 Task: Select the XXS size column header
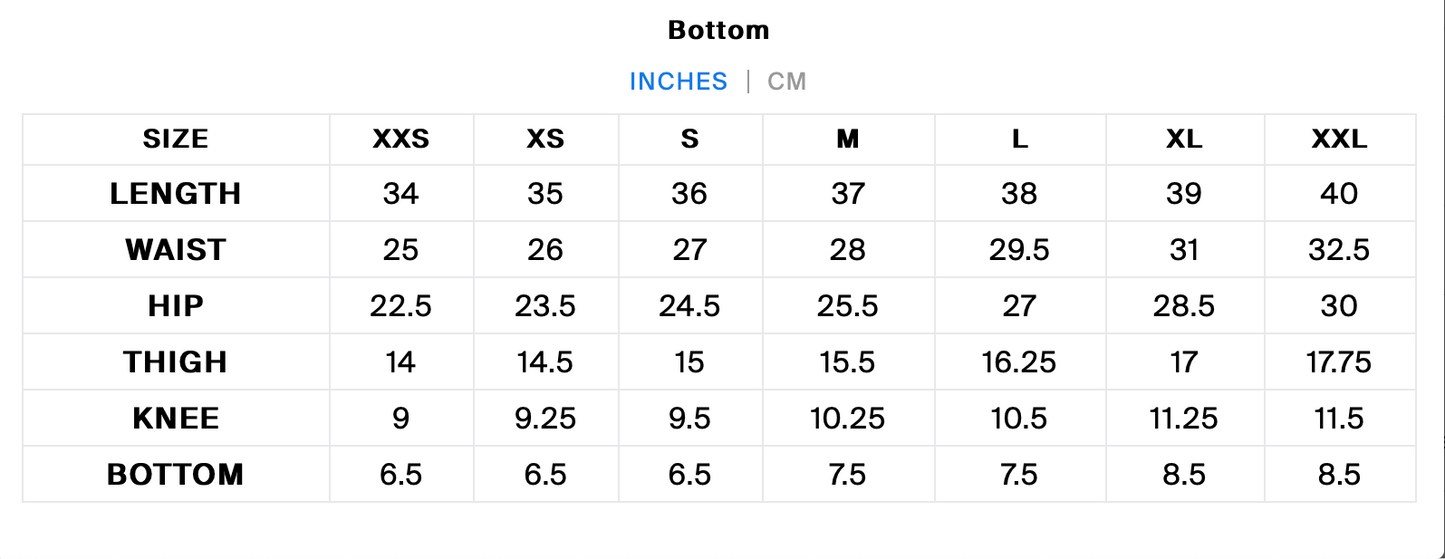[401, 139]
